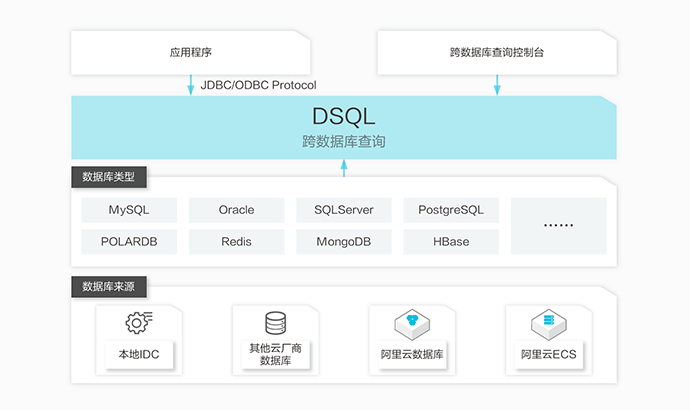Select the MySQL database tile

tap(129, 210)
